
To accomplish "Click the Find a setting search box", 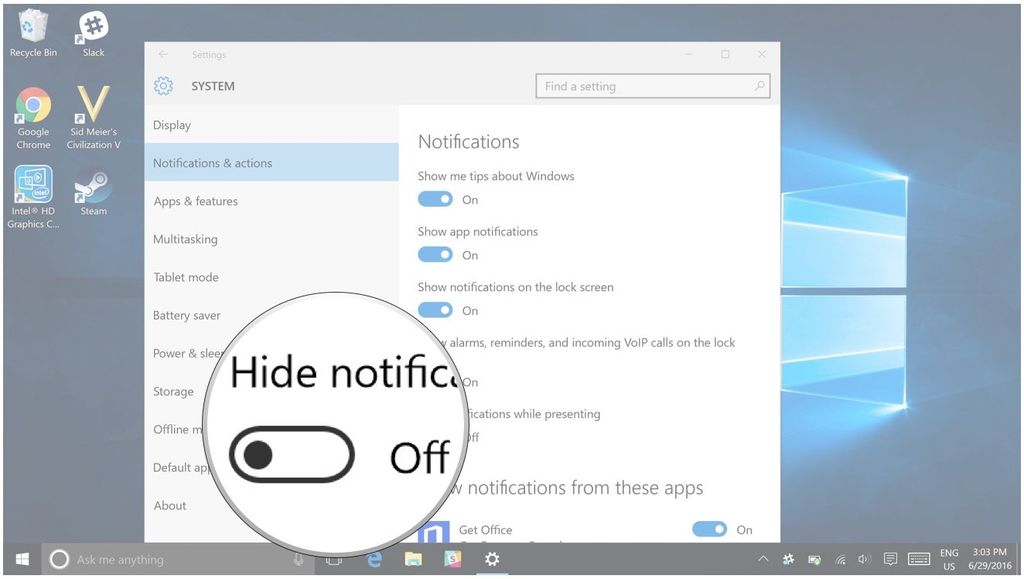I will click(652, 86).
